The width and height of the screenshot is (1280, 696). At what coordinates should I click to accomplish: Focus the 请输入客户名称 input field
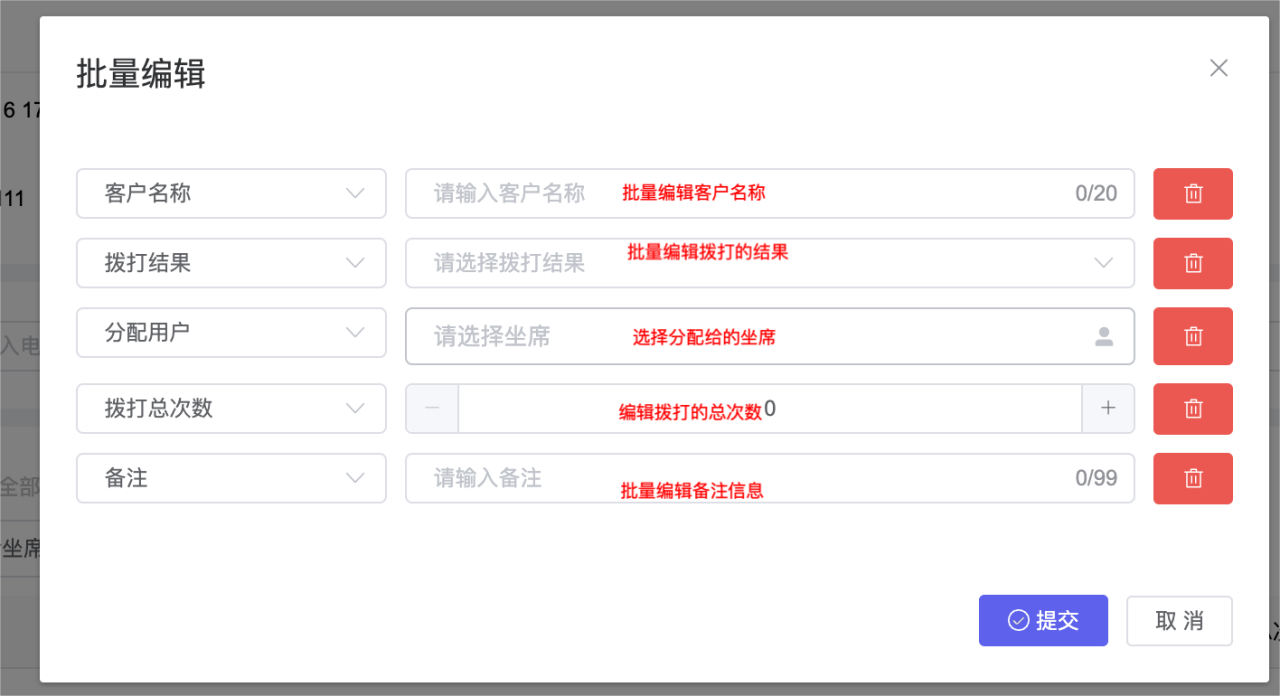[x=770, y=193]
